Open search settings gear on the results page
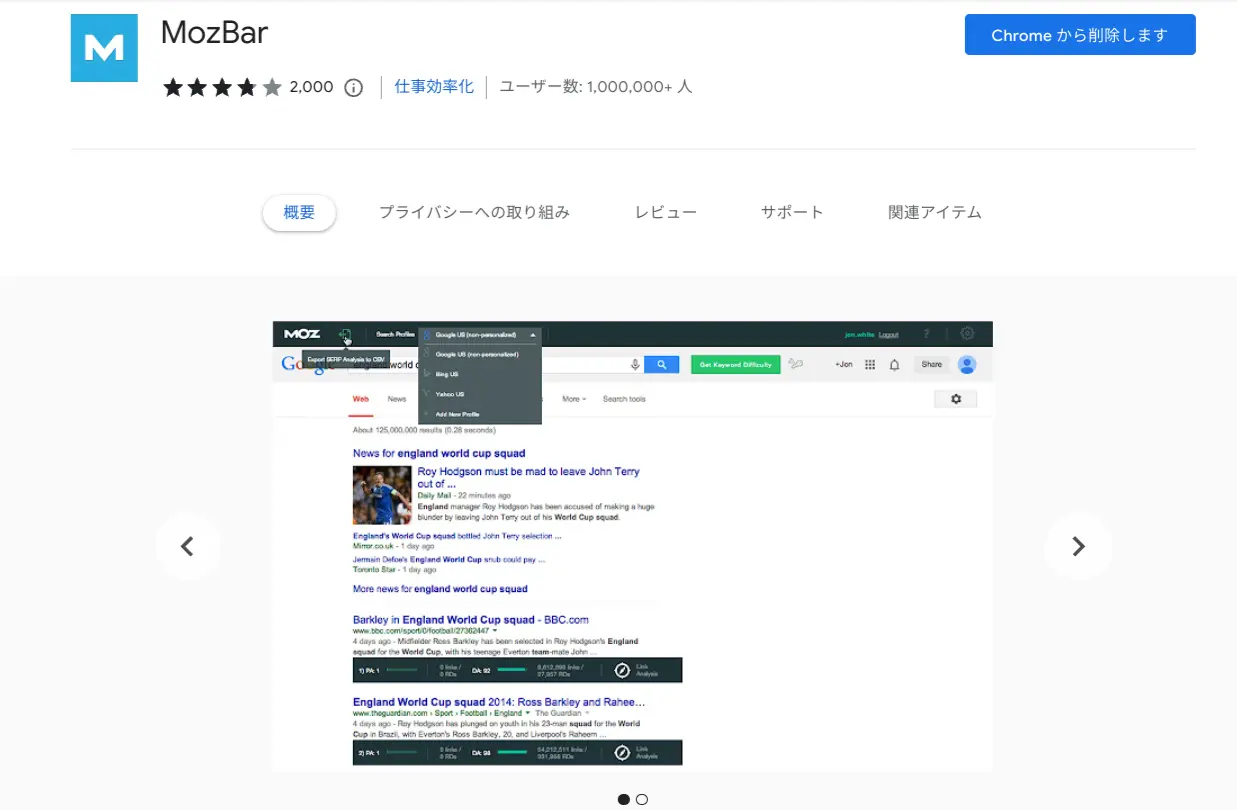The width and height of the screenshot is (1237, 810). coord(957,398)
